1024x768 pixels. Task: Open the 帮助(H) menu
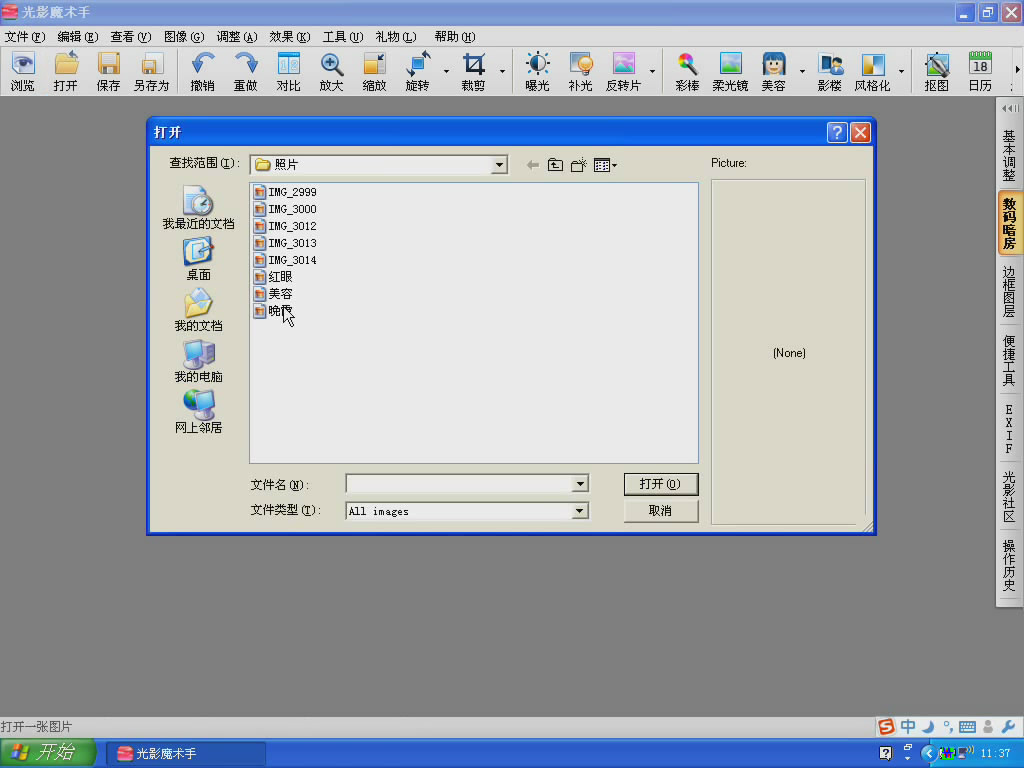pyautogui.click(x=455, y=37)
